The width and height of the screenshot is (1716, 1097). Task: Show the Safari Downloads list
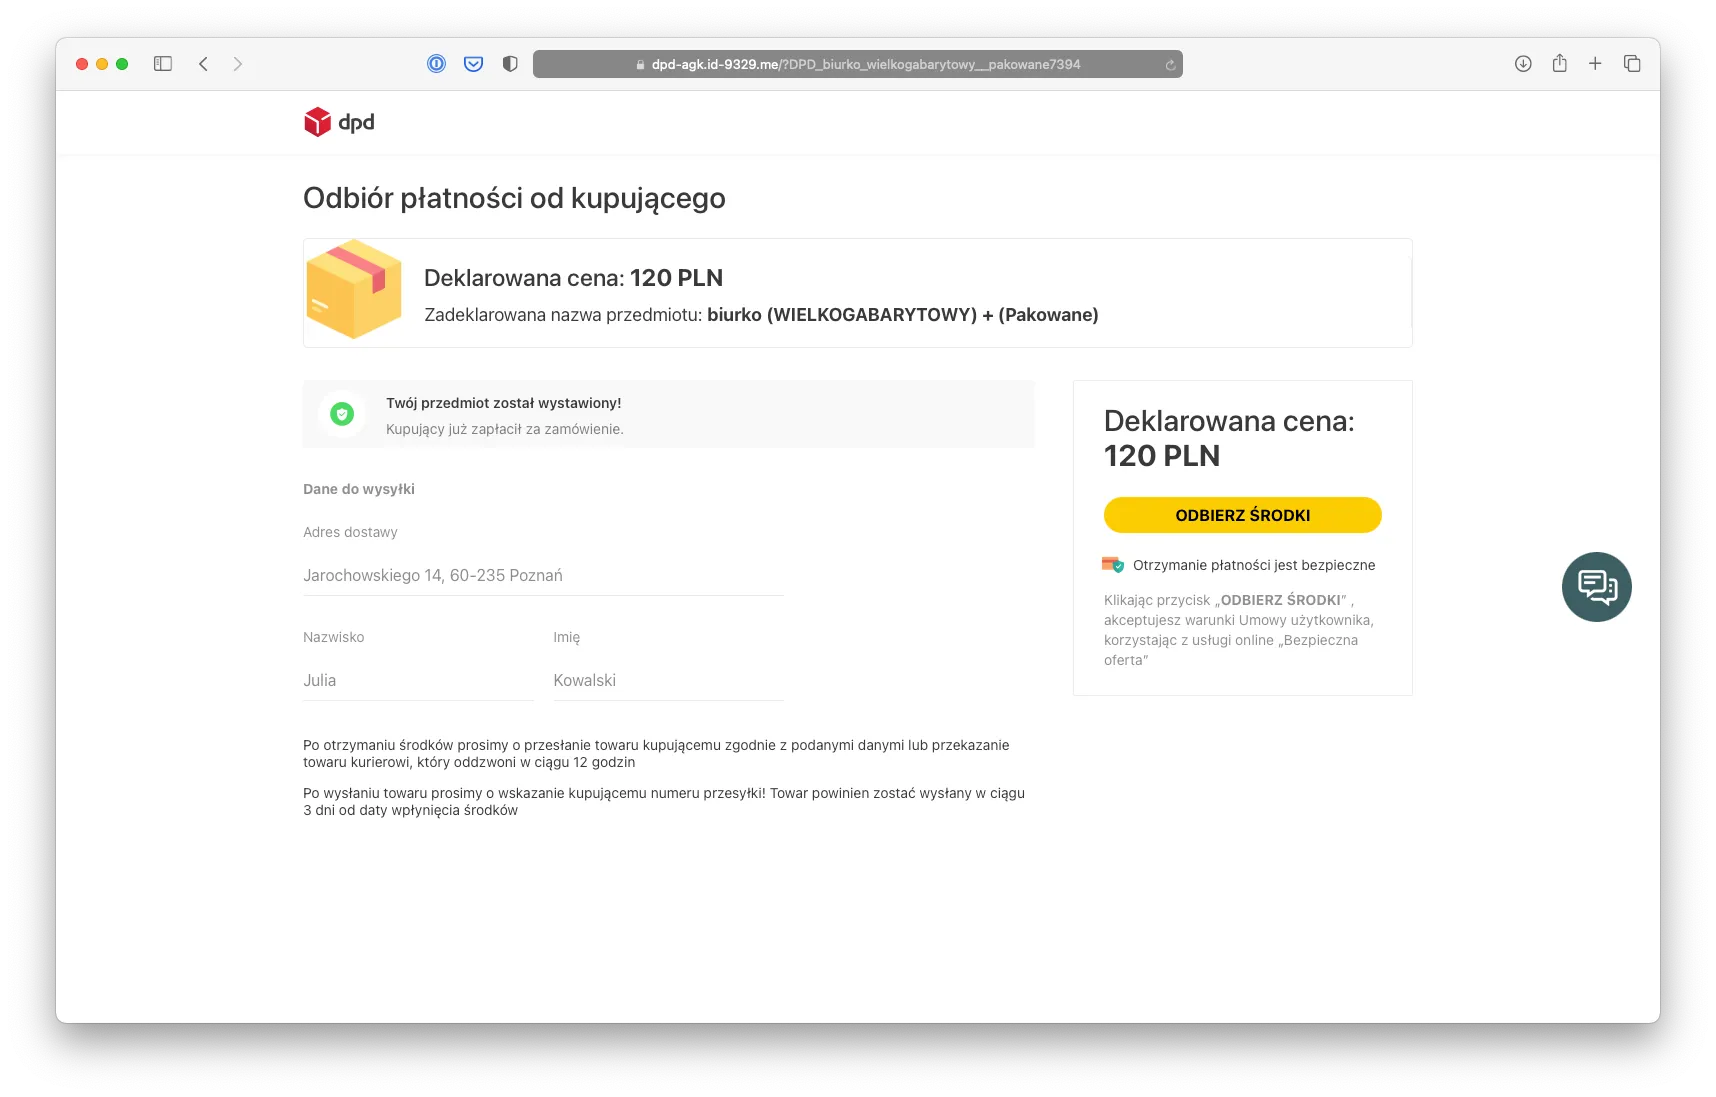point(1522,63)
